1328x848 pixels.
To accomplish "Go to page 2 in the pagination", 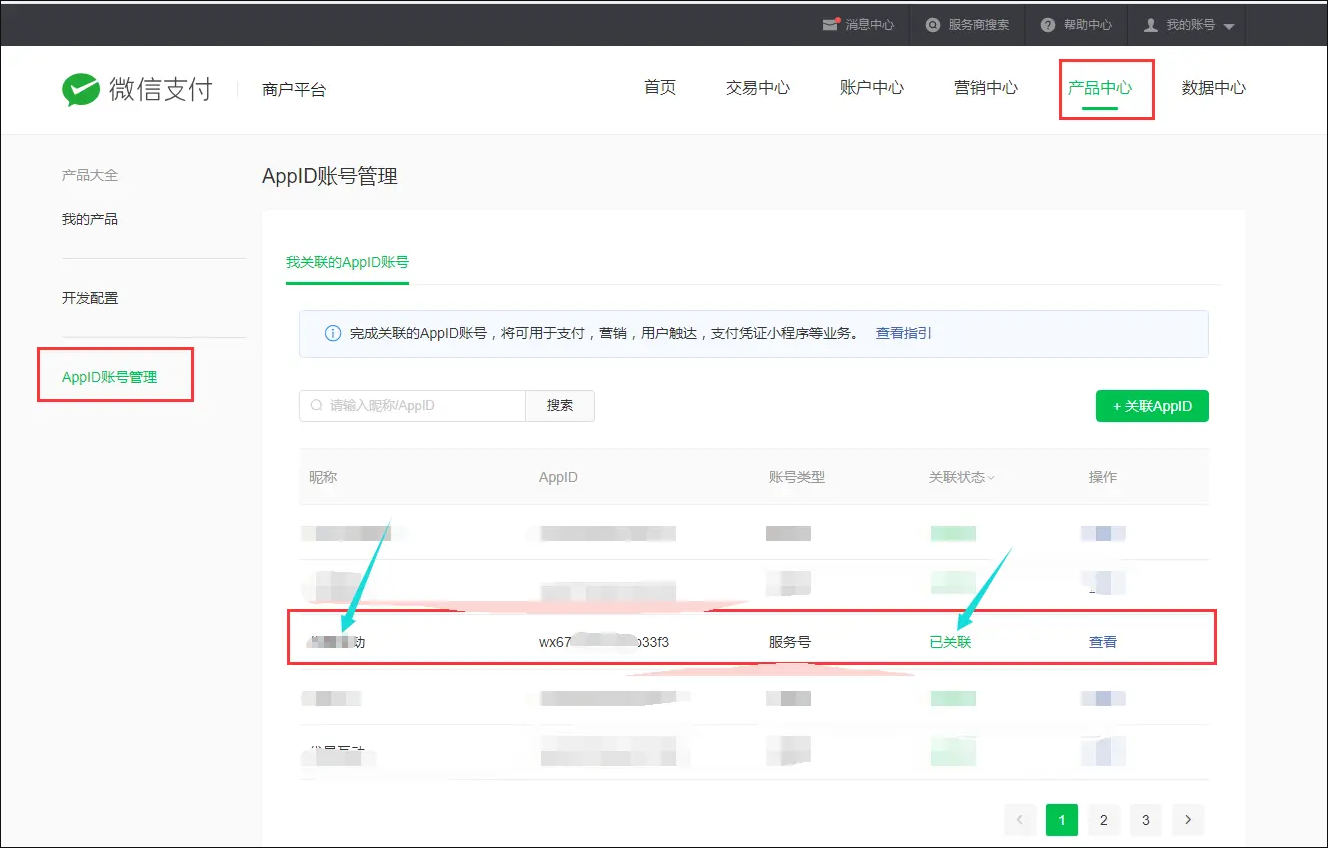I will 1104,820.
